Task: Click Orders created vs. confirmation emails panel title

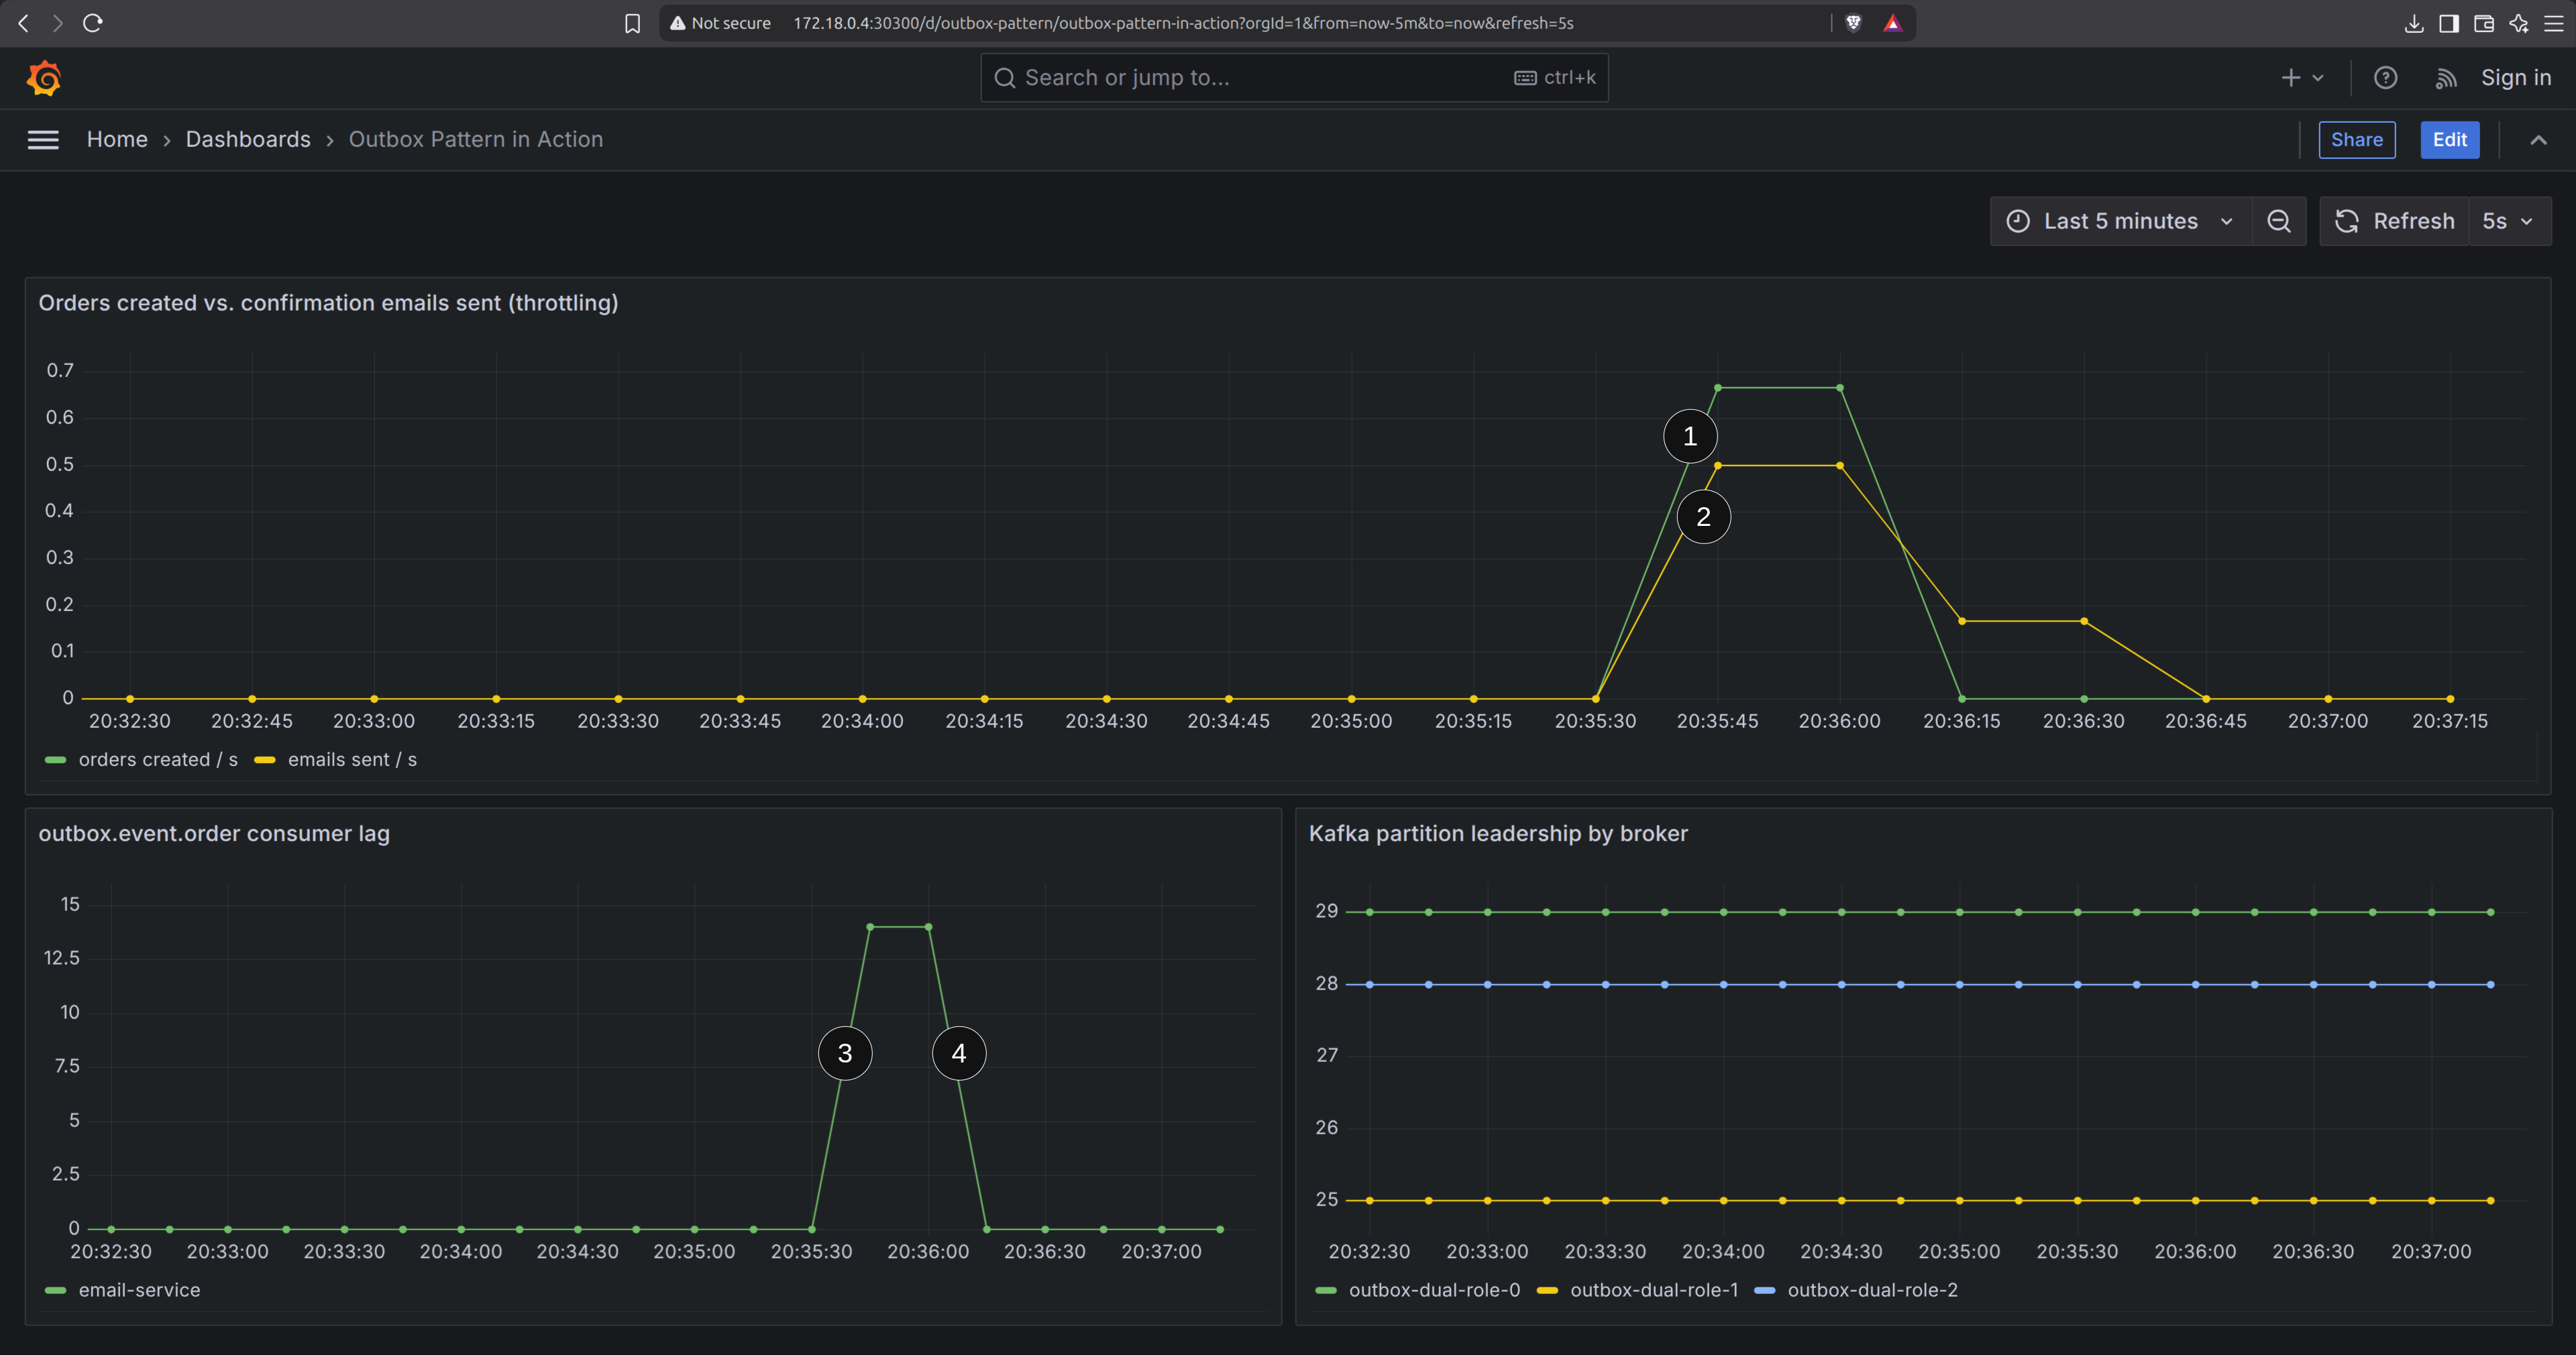Action: pos(328,303)
